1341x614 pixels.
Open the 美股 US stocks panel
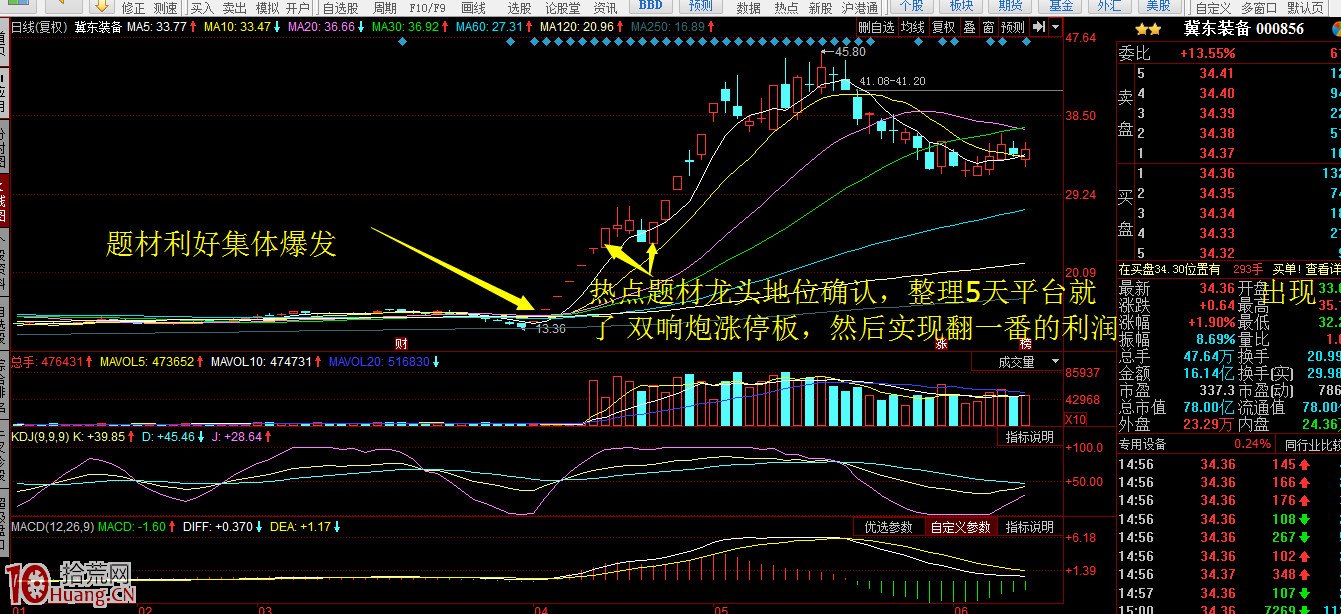point(1158,7)
